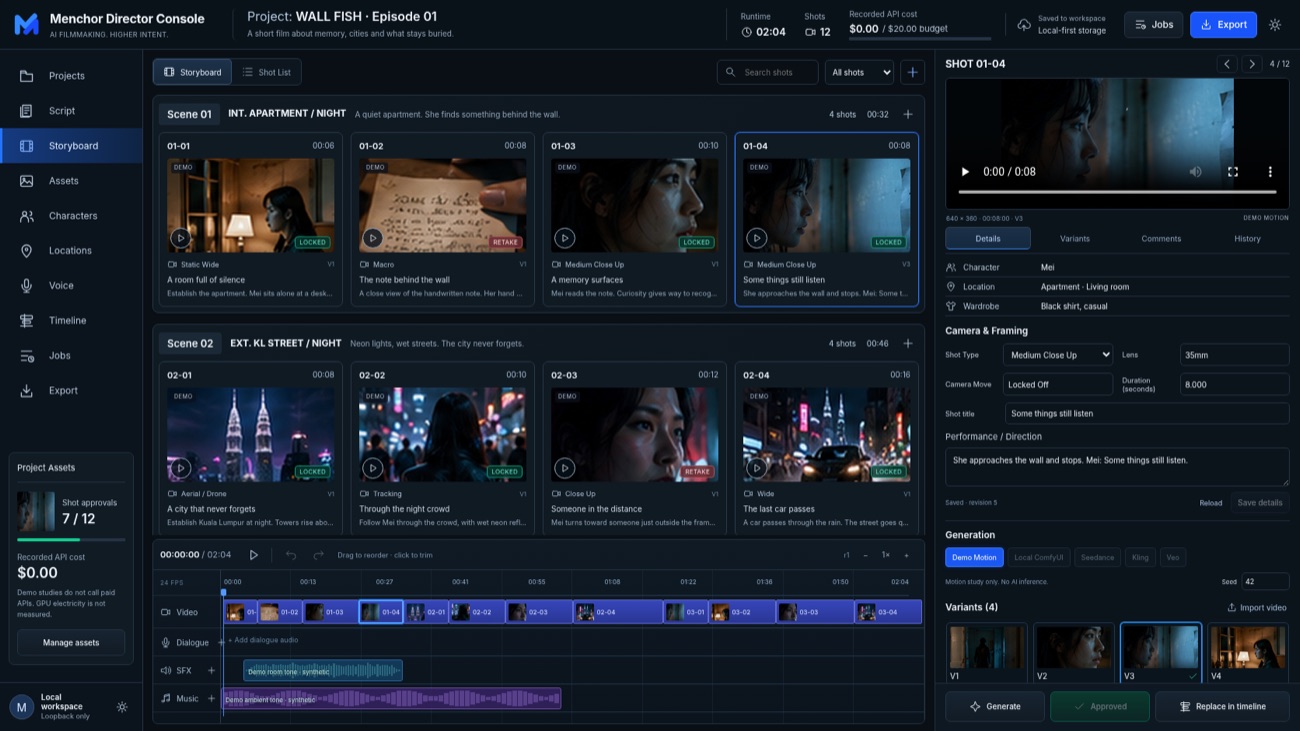Open the Shot Type dropdown

(1058, 355)
